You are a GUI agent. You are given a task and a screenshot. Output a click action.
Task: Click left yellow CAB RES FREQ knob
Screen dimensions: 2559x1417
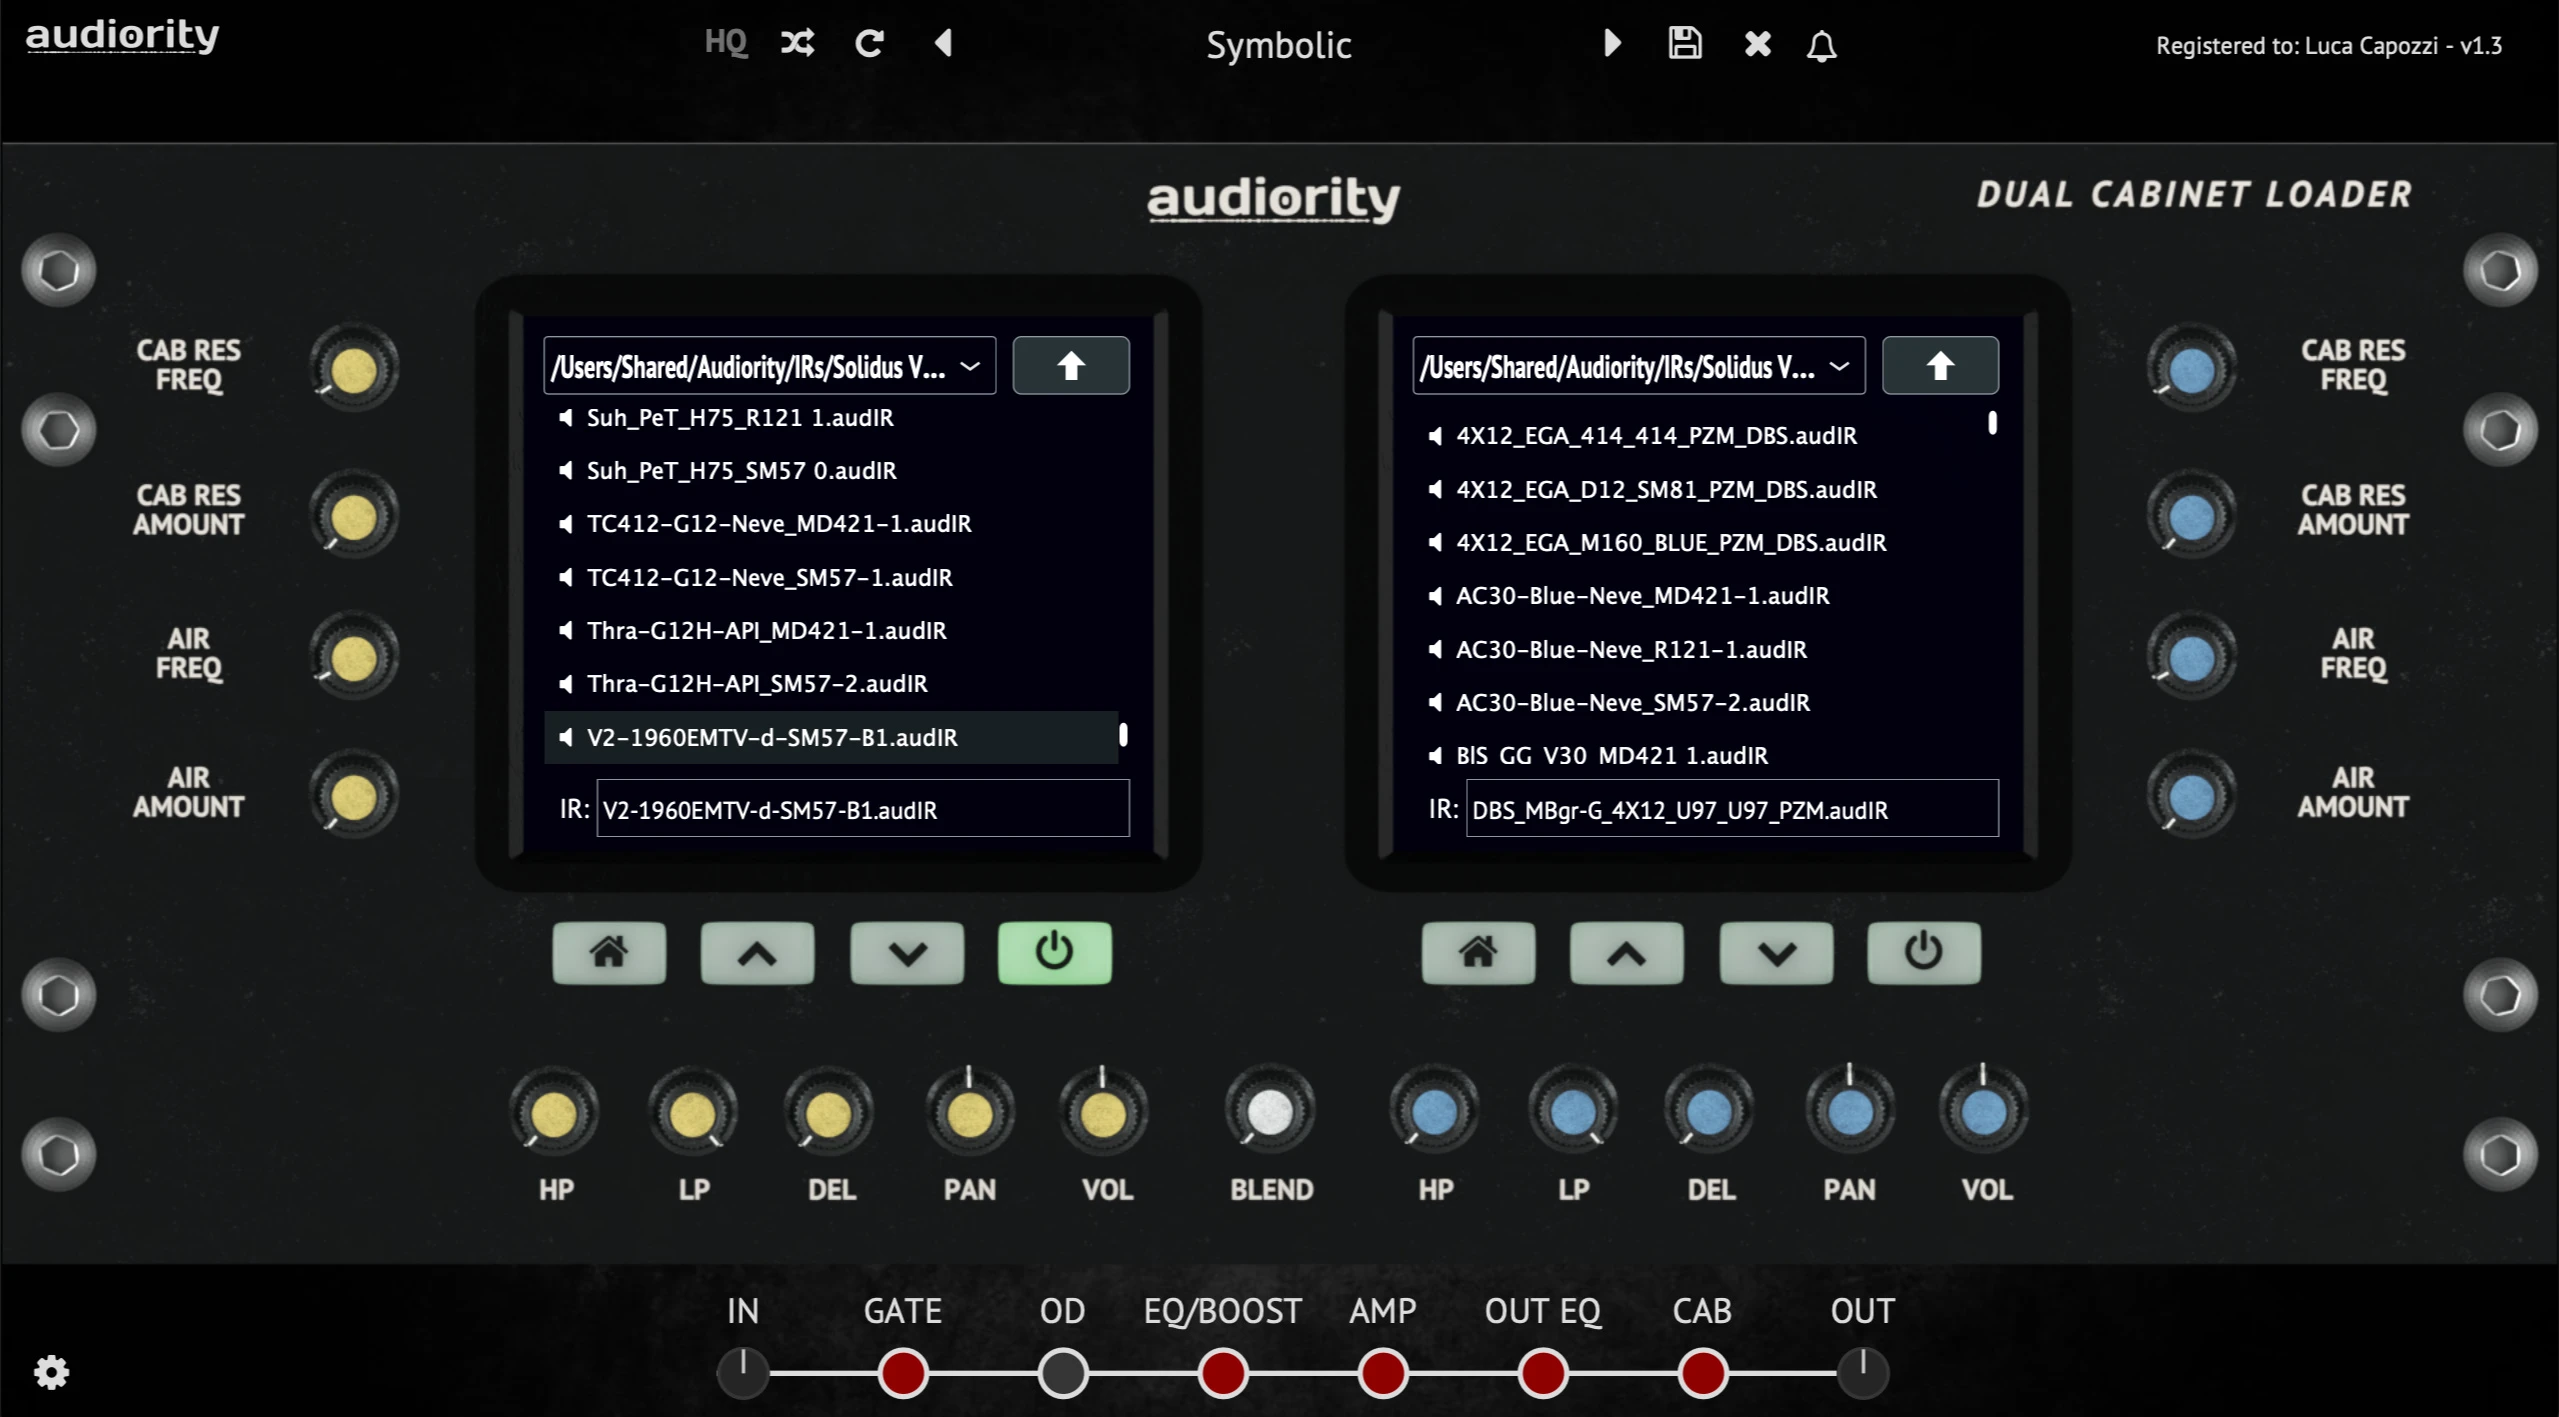pyautogui.click(x=354, y=370)
